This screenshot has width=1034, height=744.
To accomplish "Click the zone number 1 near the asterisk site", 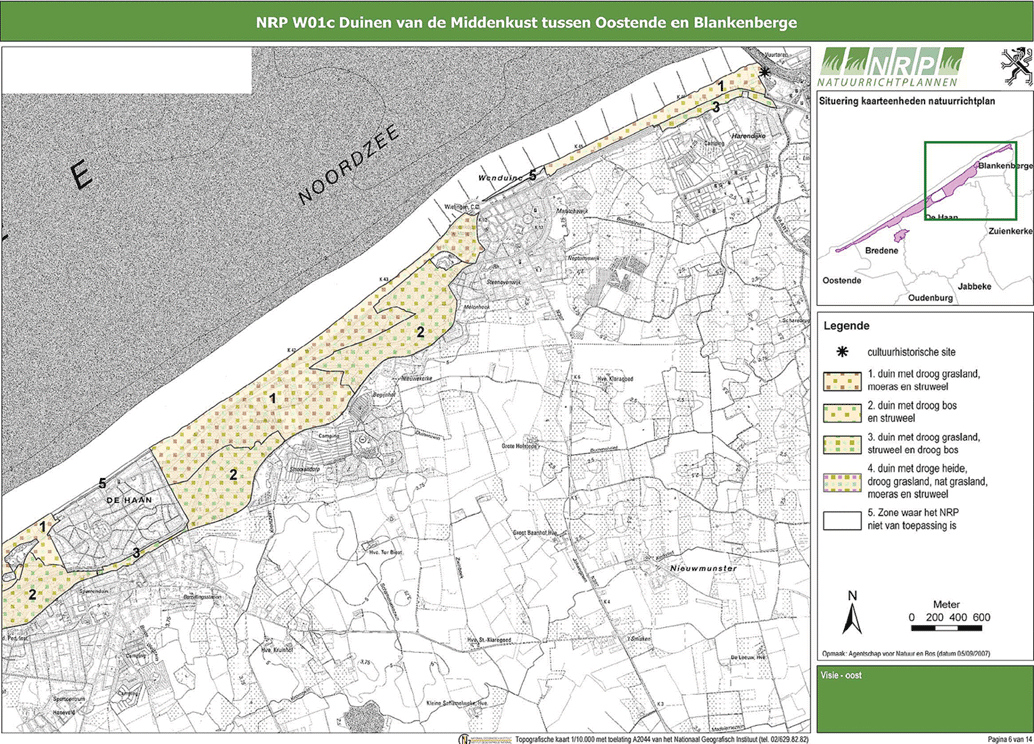I will [x=721, y=86].
